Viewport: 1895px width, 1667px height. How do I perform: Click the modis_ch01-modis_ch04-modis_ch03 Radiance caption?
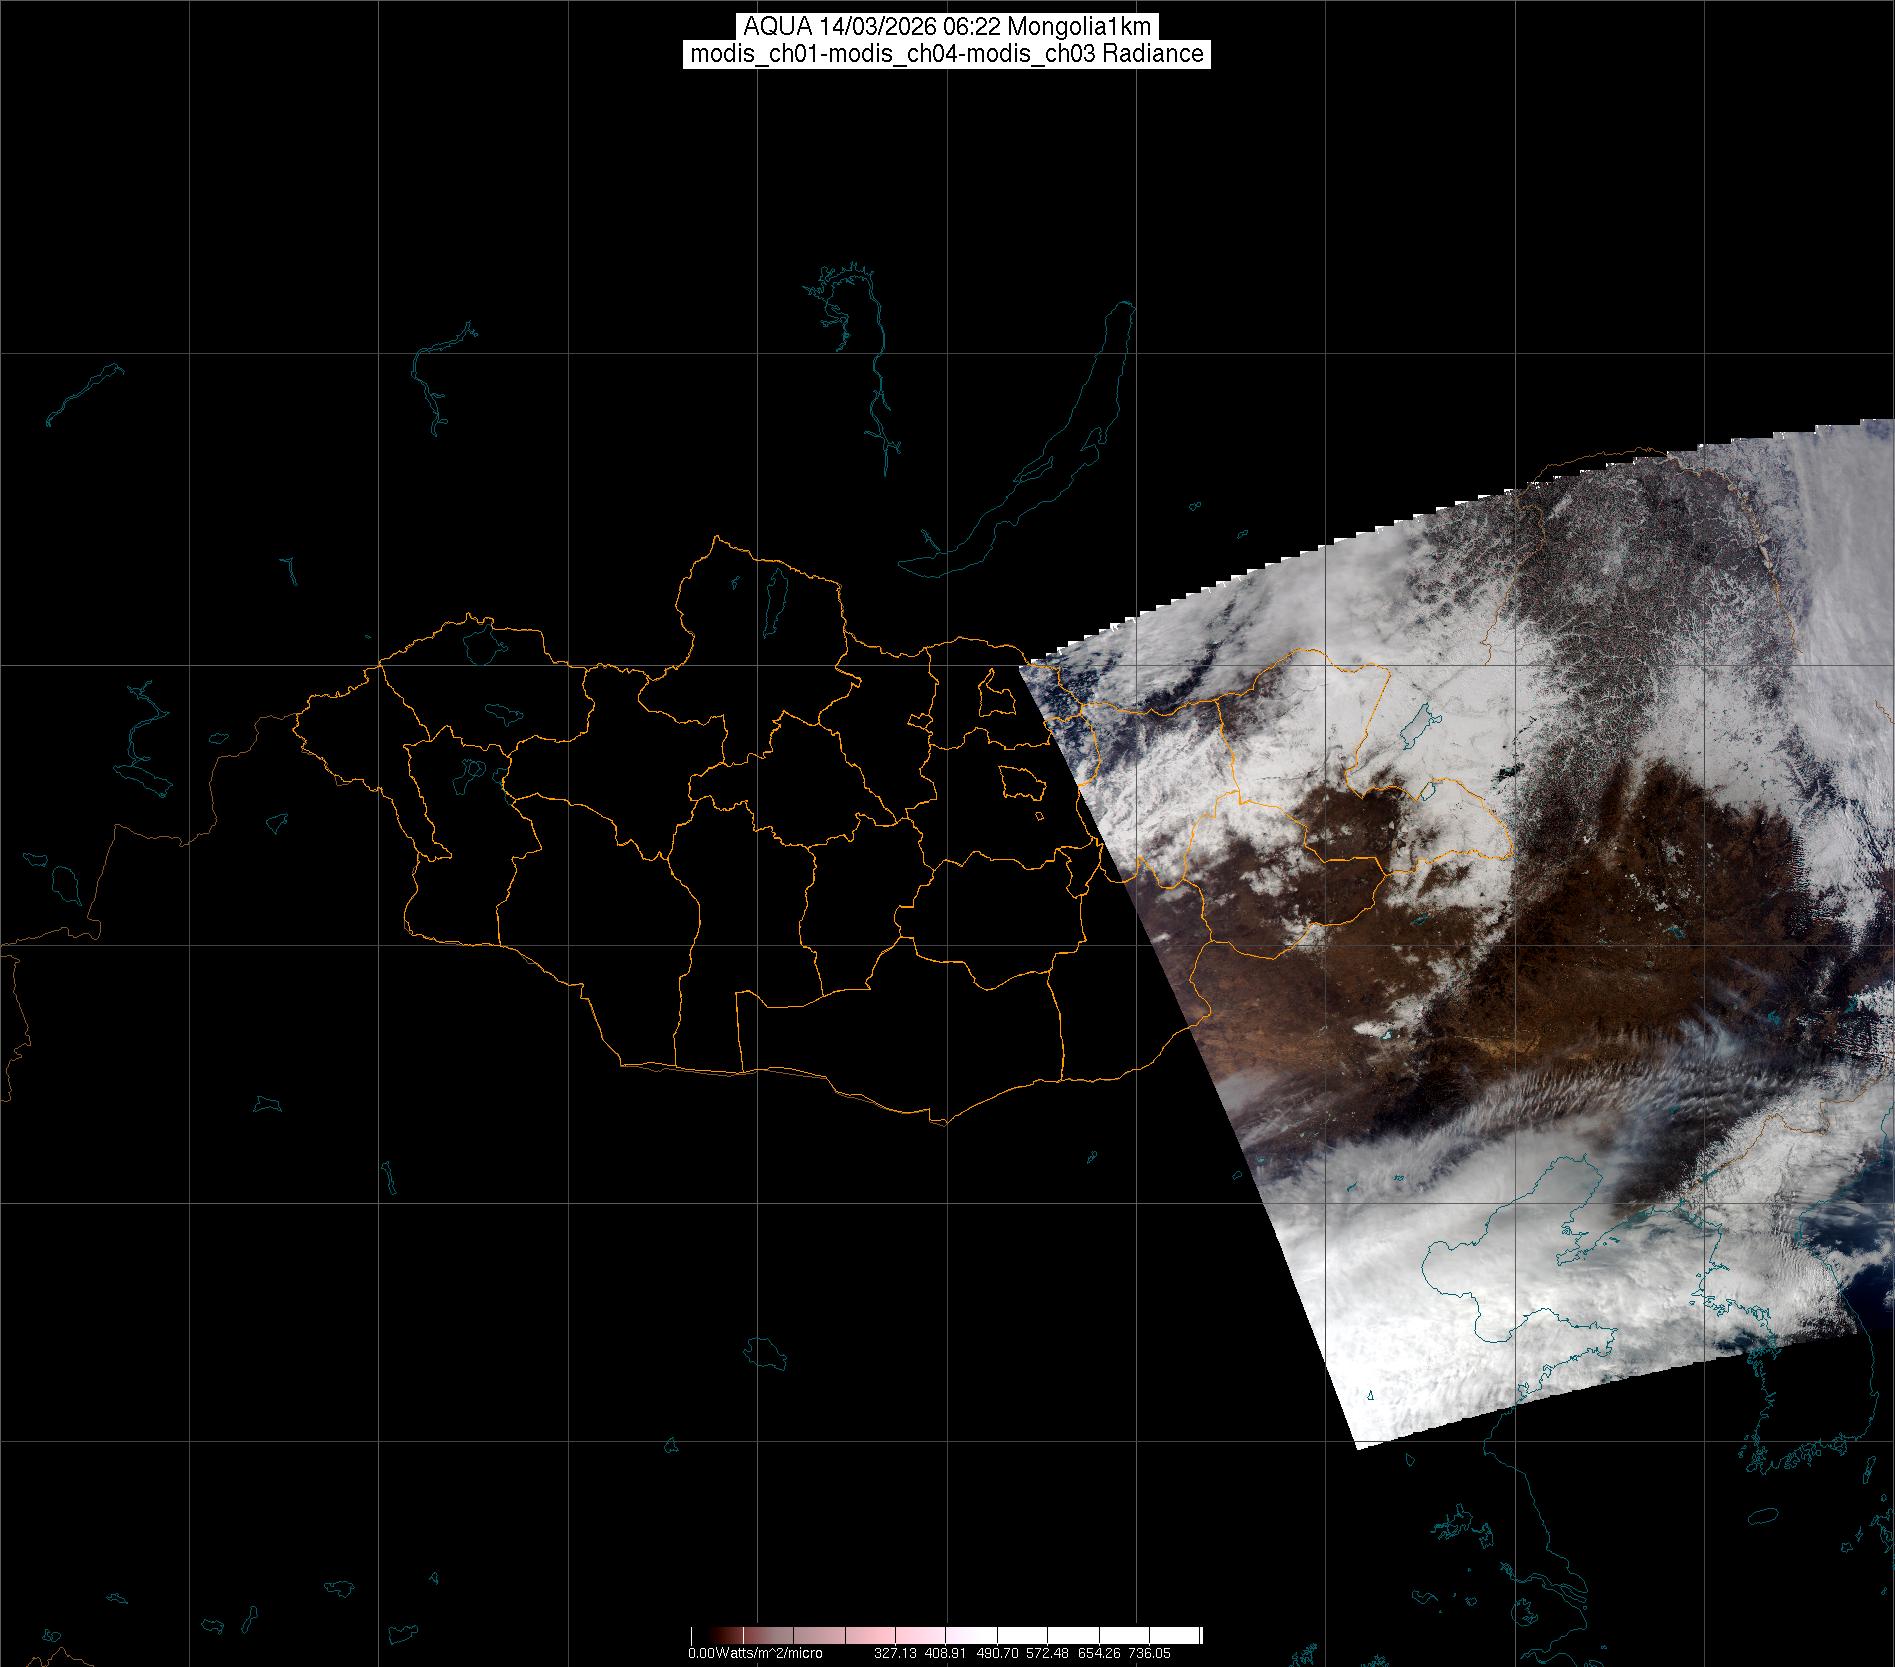946,54
